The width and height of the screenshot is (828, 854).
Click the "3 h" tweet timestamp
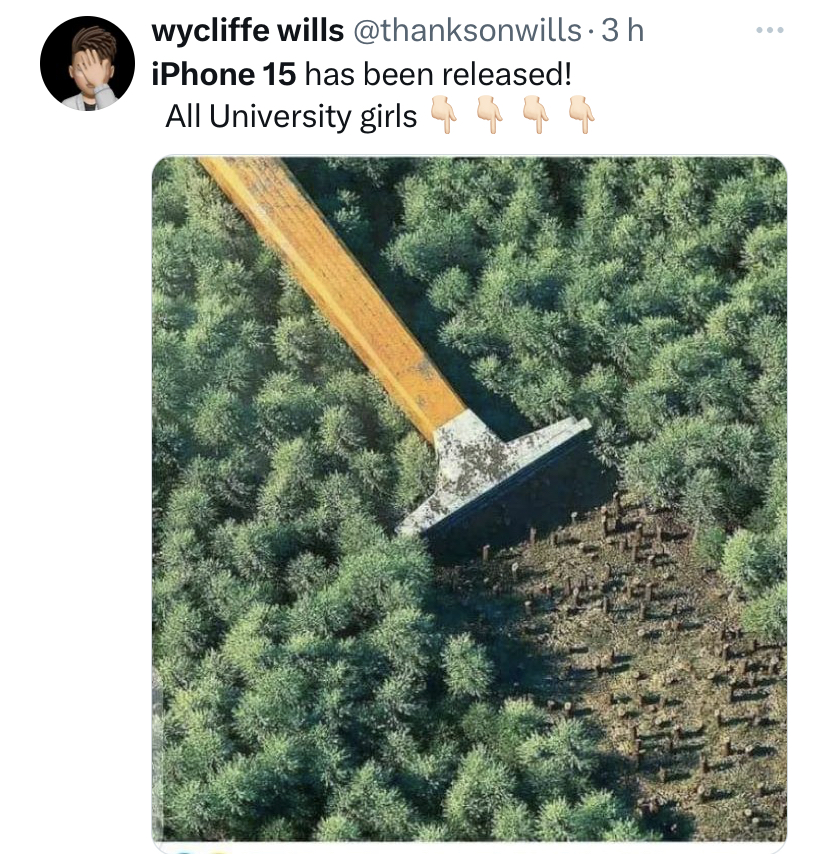pos(622,31)
